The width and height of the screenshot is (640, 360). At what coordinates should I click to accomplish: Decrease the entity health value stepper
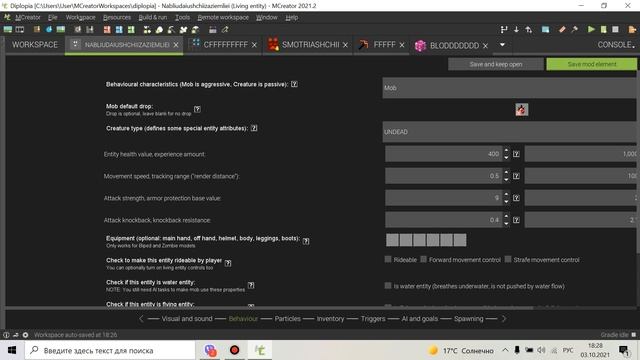point(506,158)
